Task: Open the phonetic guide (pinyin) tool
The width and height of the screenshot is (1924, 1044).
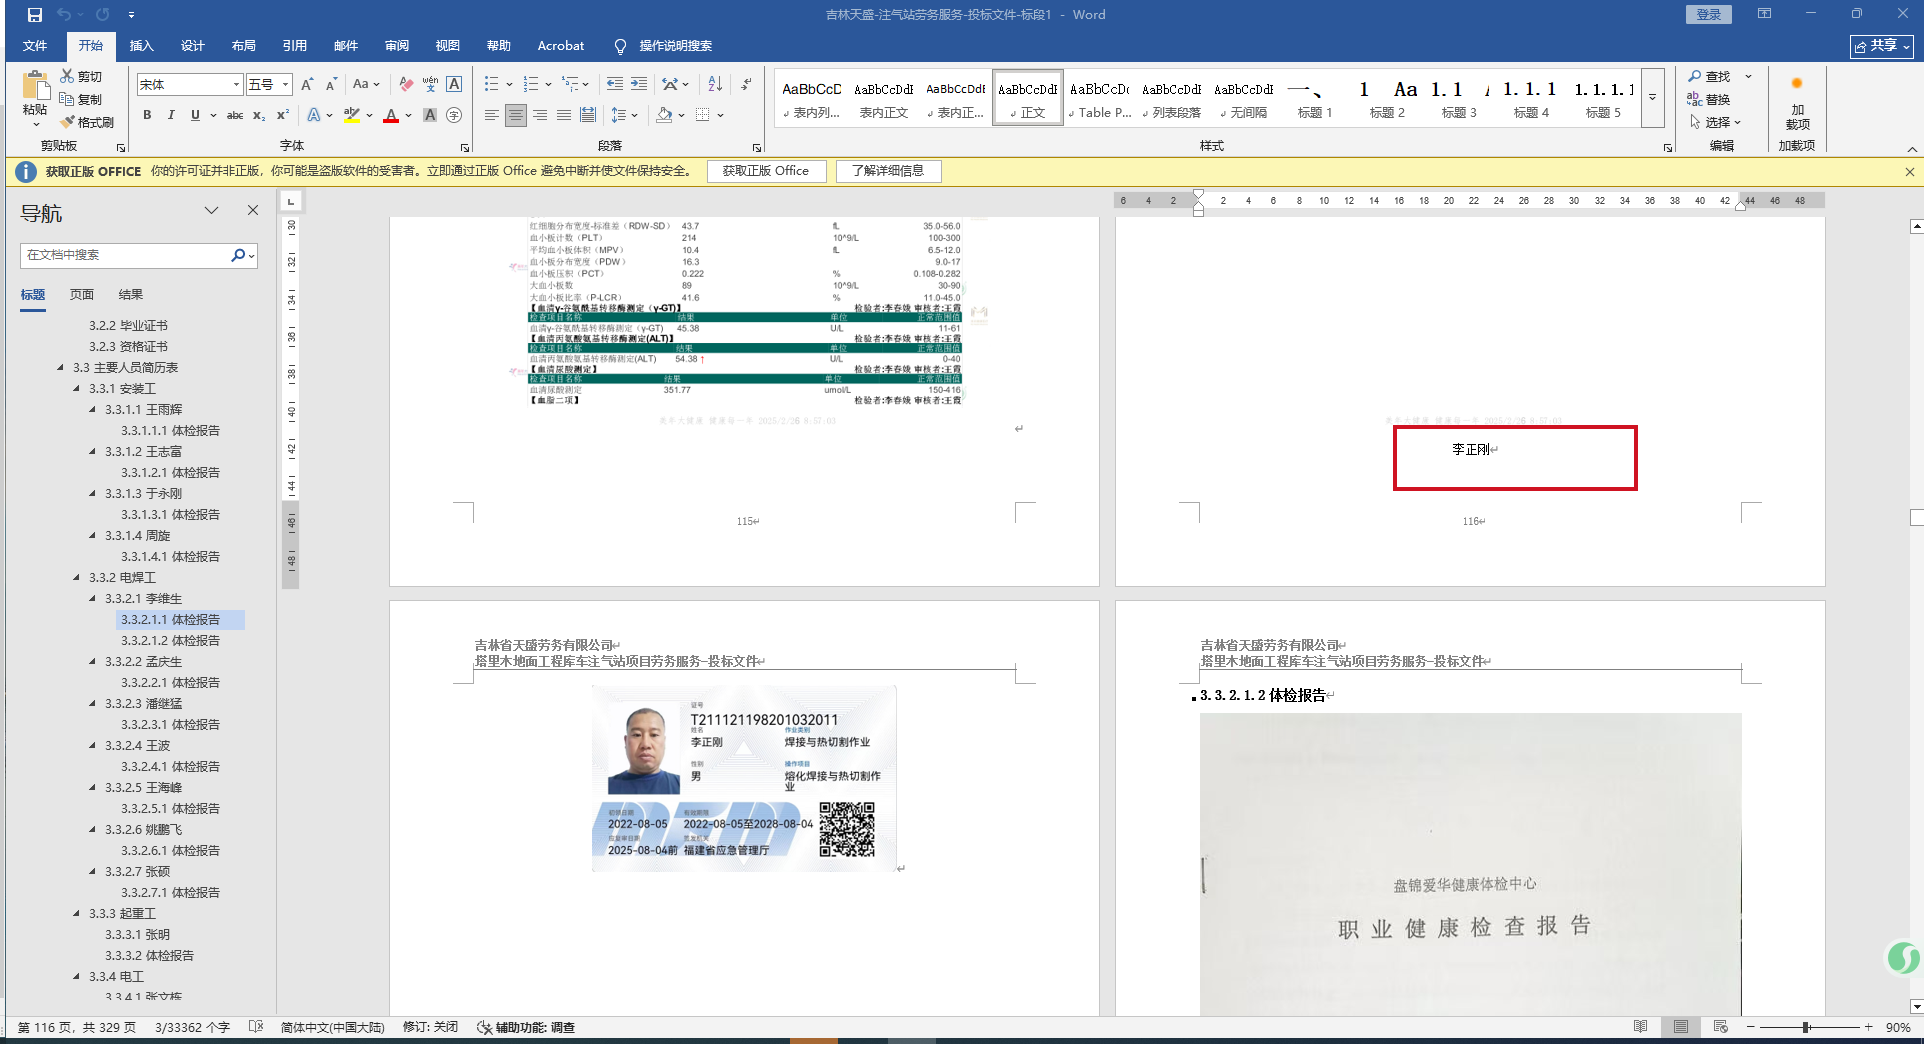Action: pos(430,84)
